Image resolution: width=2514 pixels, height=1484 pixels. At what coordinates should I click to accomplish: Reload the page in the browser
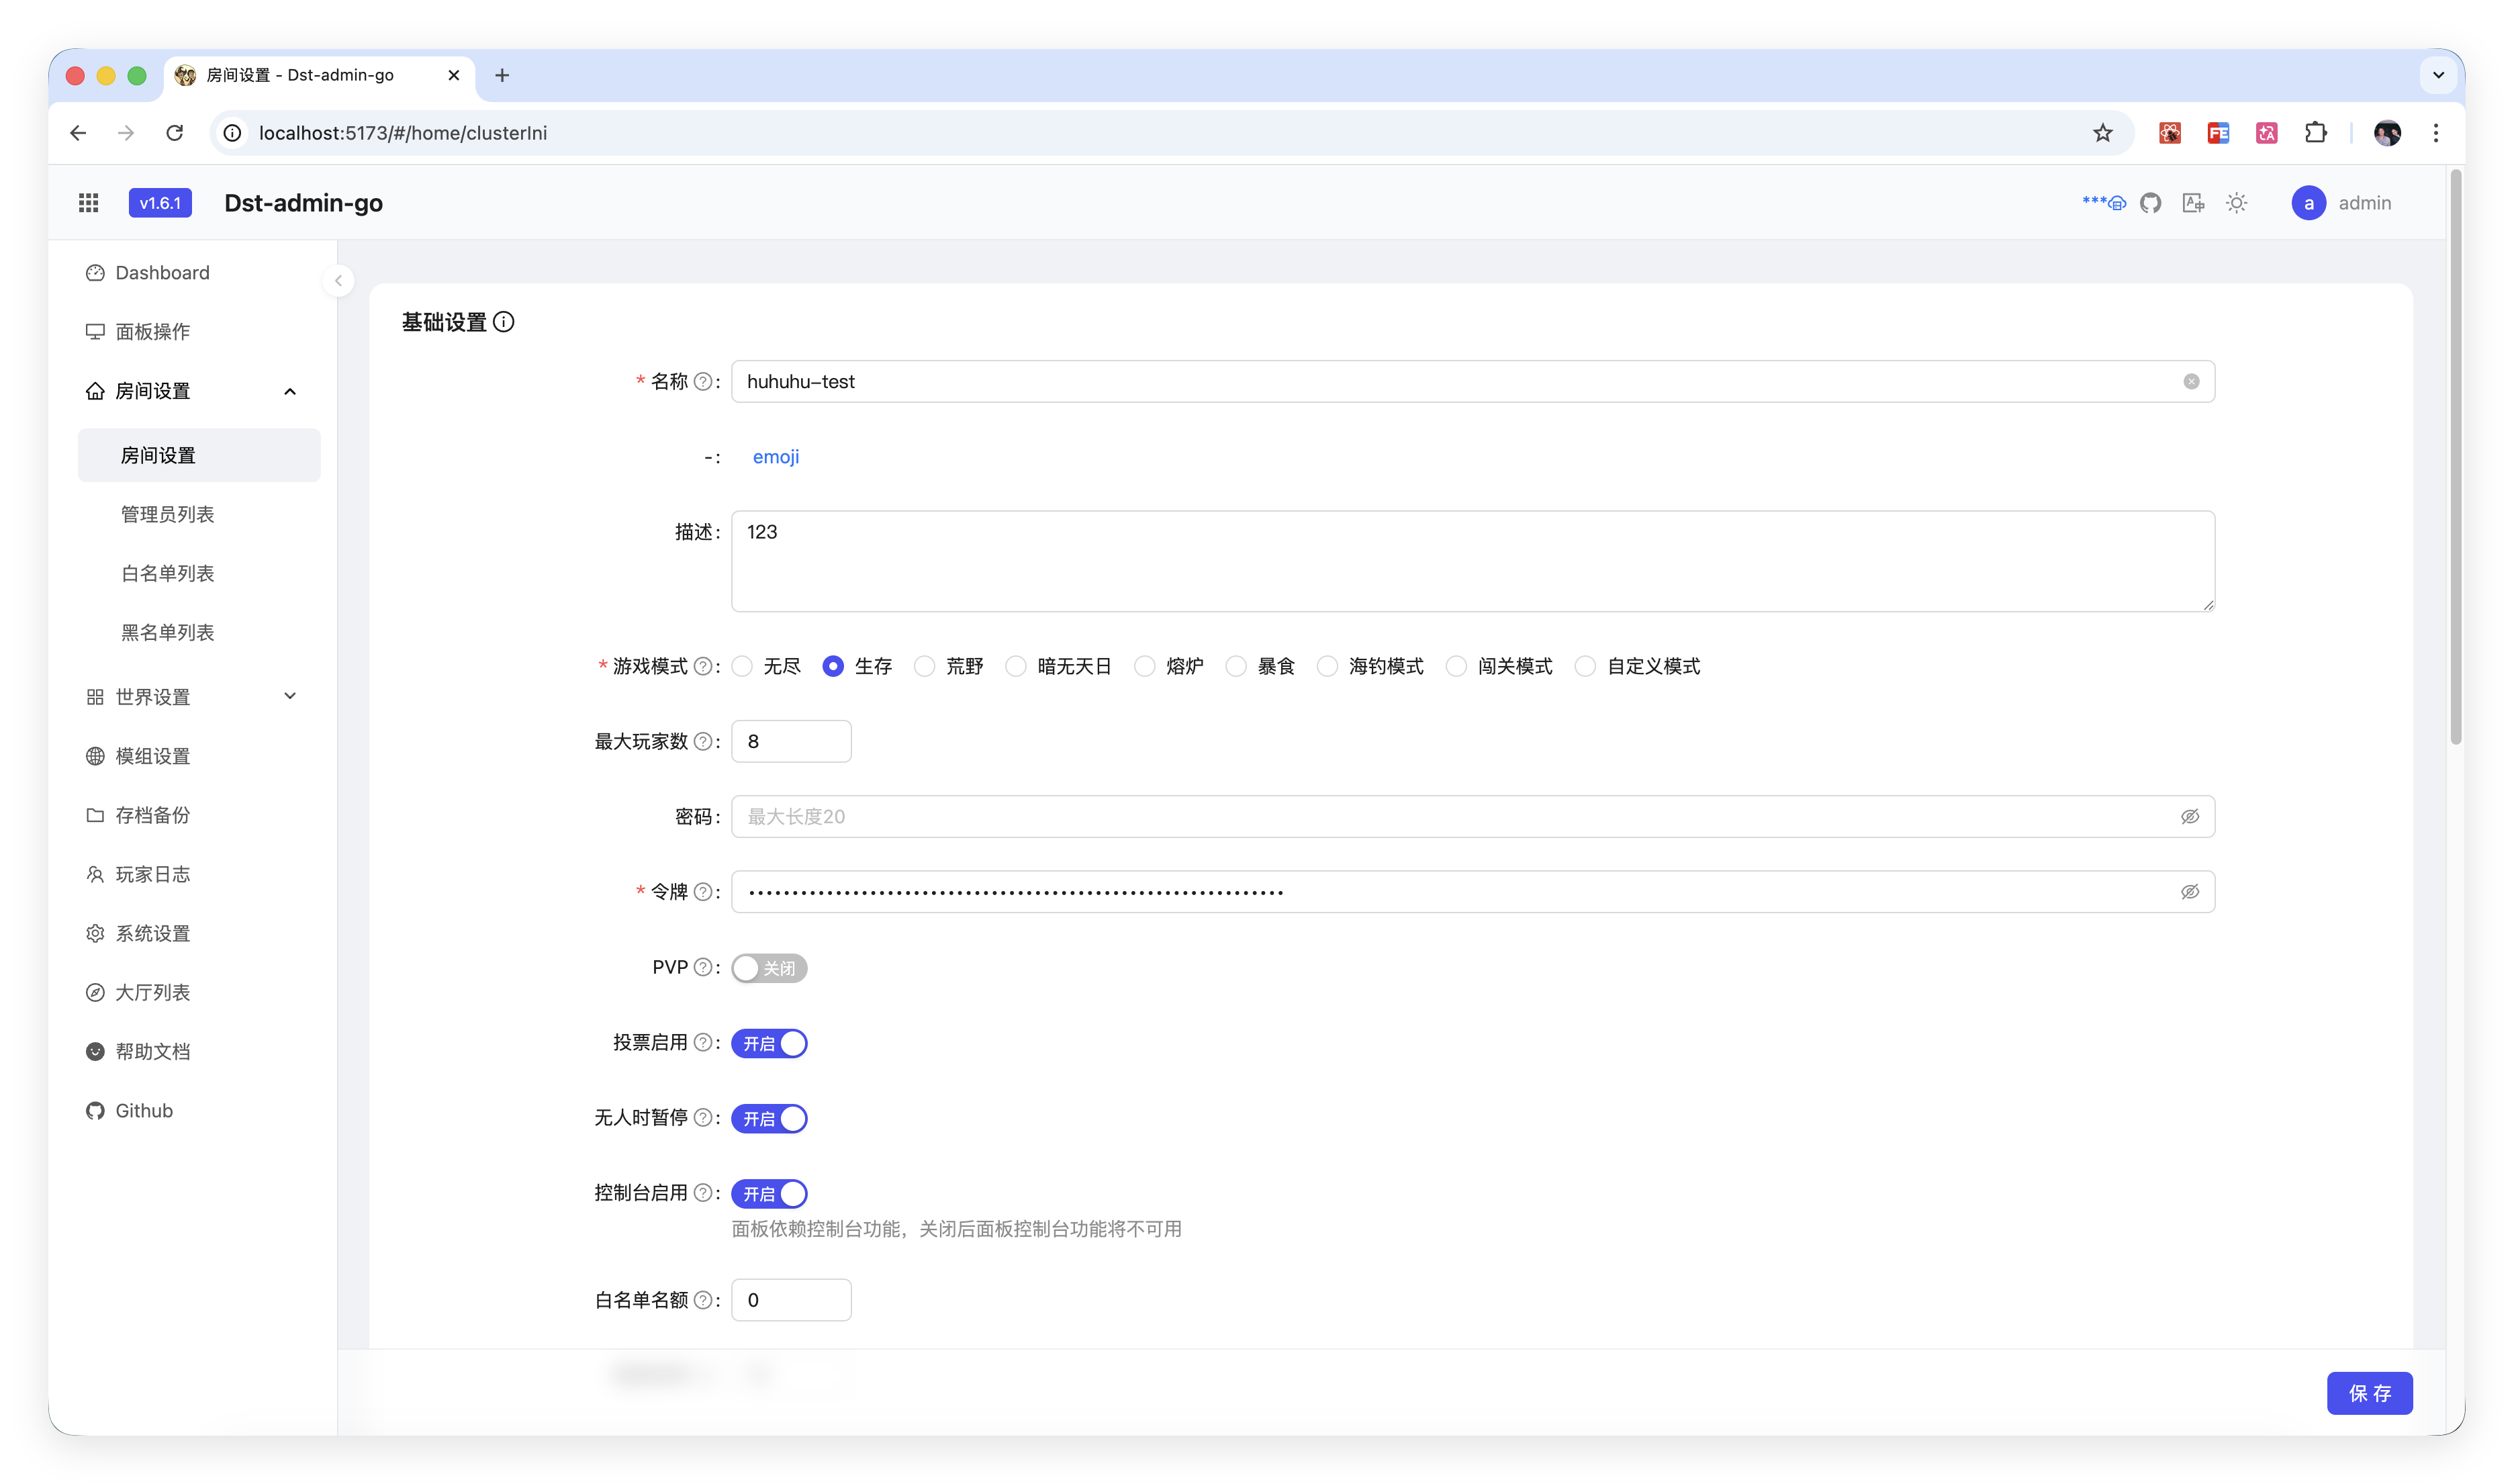174,133
